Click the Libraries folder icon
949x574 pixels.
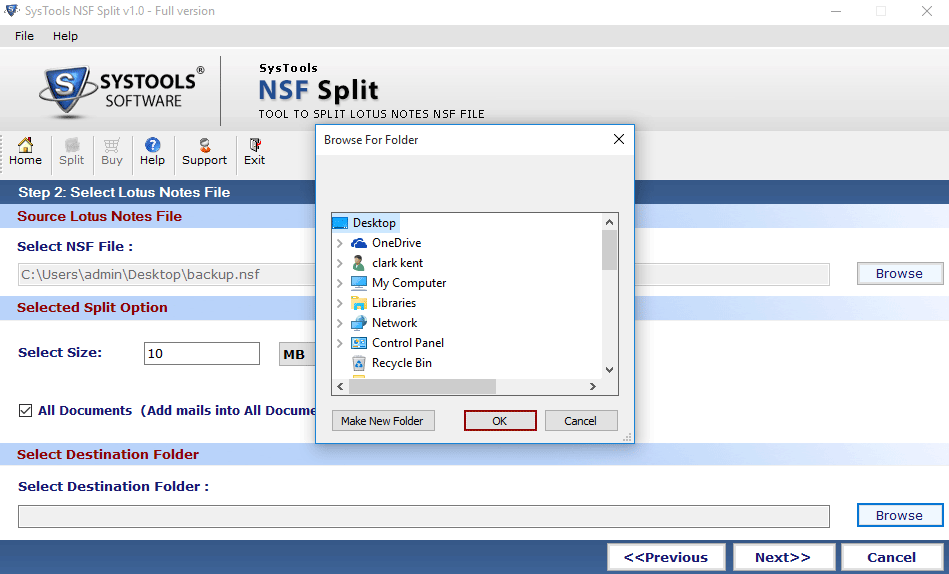point(359,303)
